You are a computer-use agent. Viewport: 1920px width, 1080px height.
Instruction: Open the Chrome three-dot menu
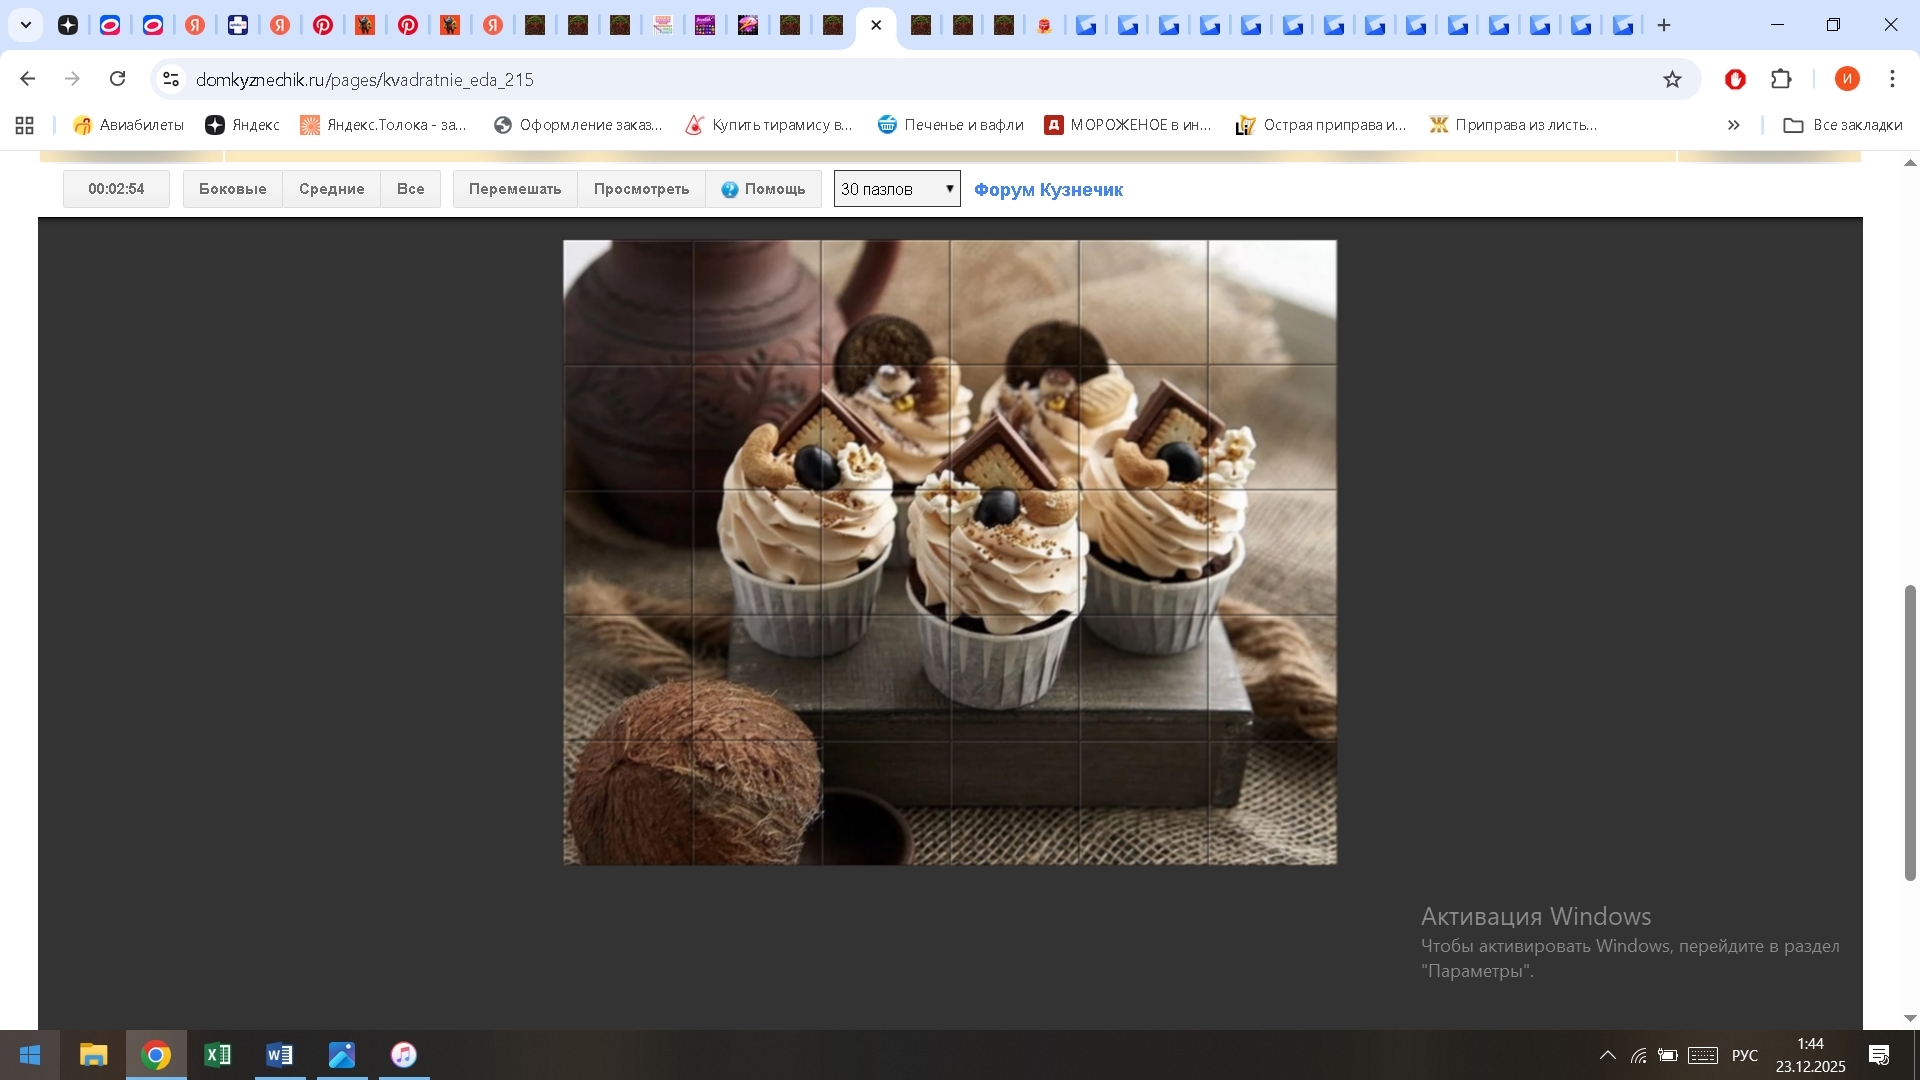1892,79
